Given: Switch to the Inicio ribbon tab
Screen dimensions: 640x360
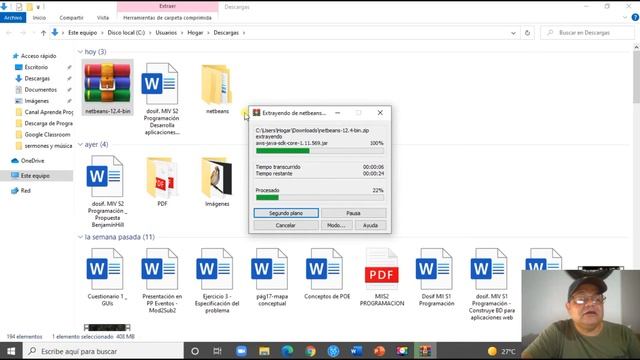Looking at the screenshot, I should (39, 18).
